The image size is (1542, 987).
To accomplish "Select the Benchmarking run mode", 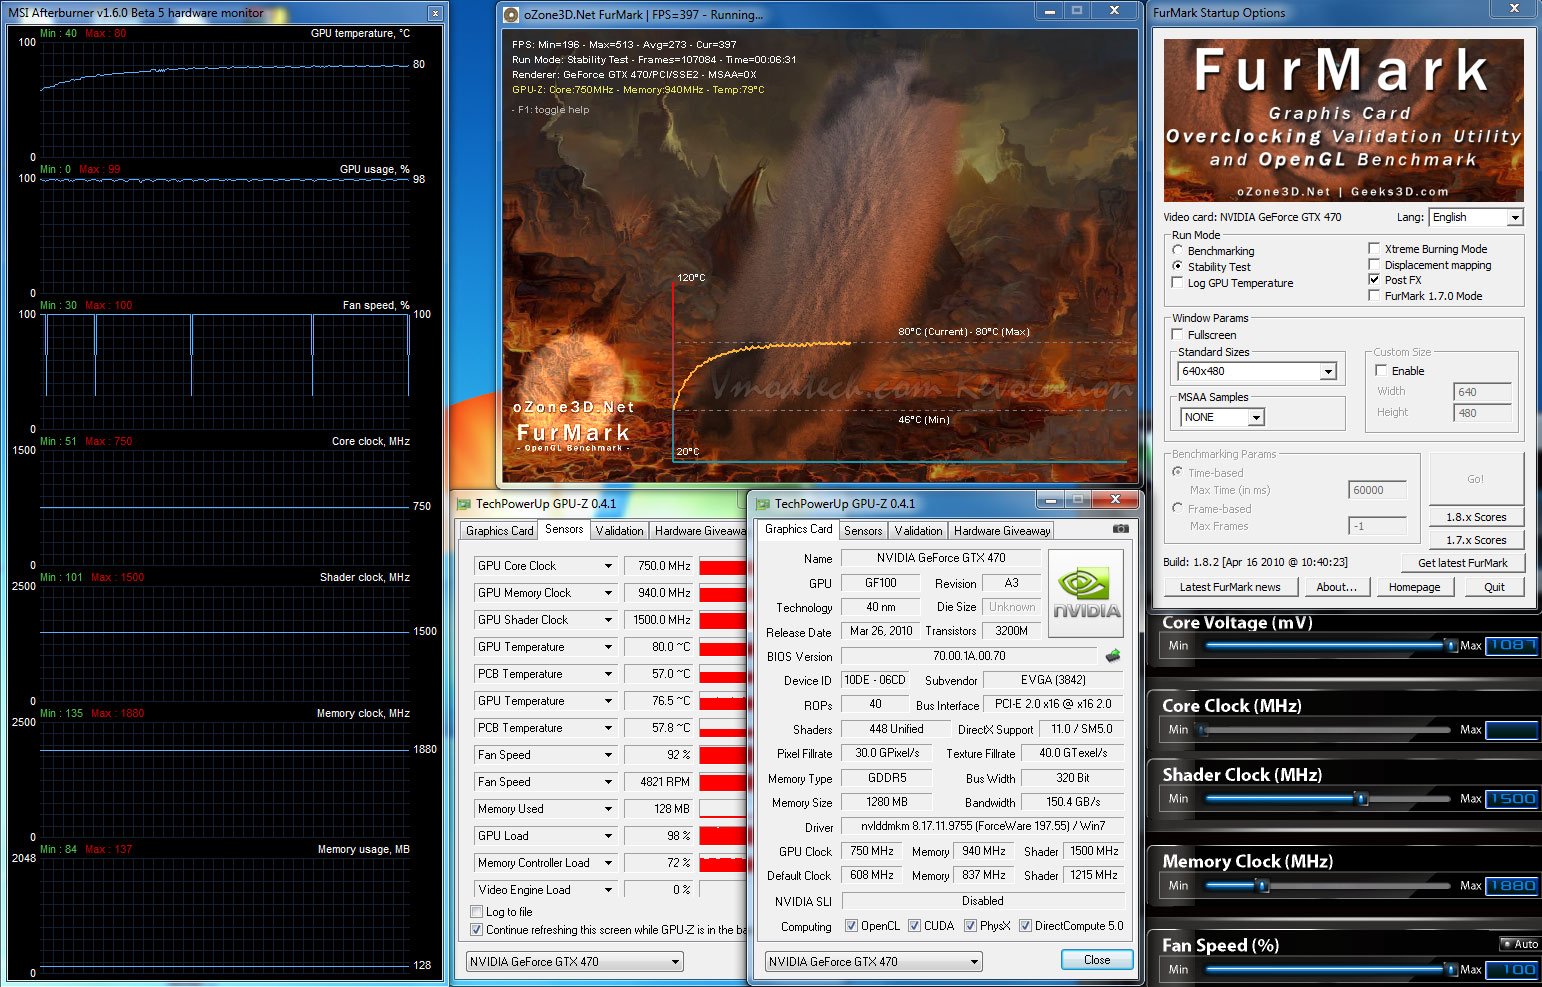I will (1177, 251).
